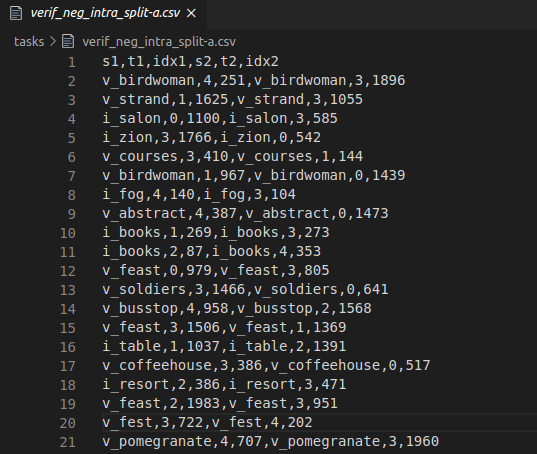Click the file icon in the editor tab
This screenshot has height=454, width=537.
[16, 13]
